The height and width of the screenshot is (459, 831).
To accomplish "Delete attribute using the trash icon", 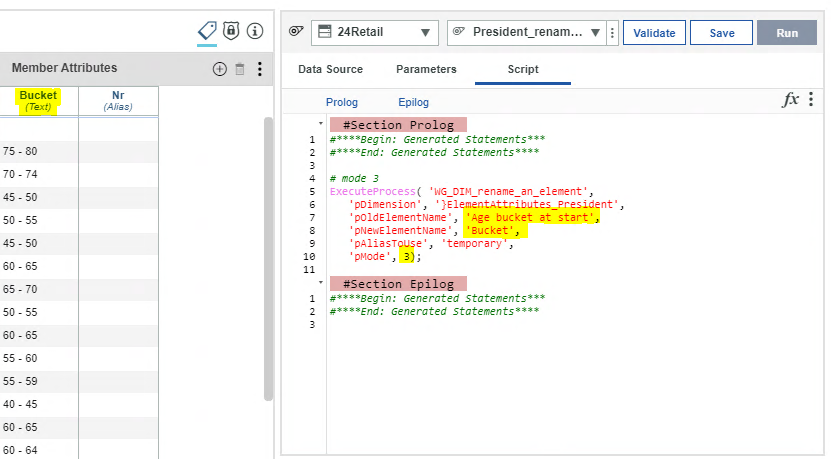I will click(x=240, y=69).
